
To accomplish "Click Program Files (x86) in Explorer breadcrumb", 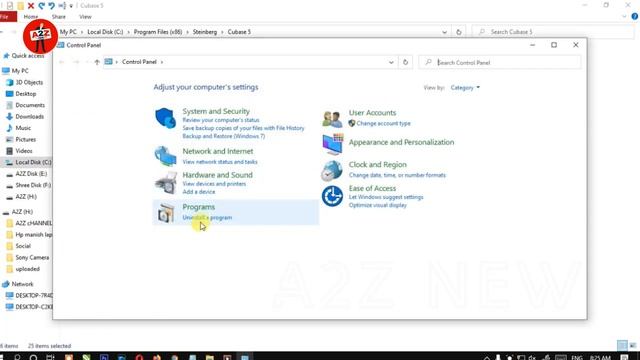I will click(158, 32).
